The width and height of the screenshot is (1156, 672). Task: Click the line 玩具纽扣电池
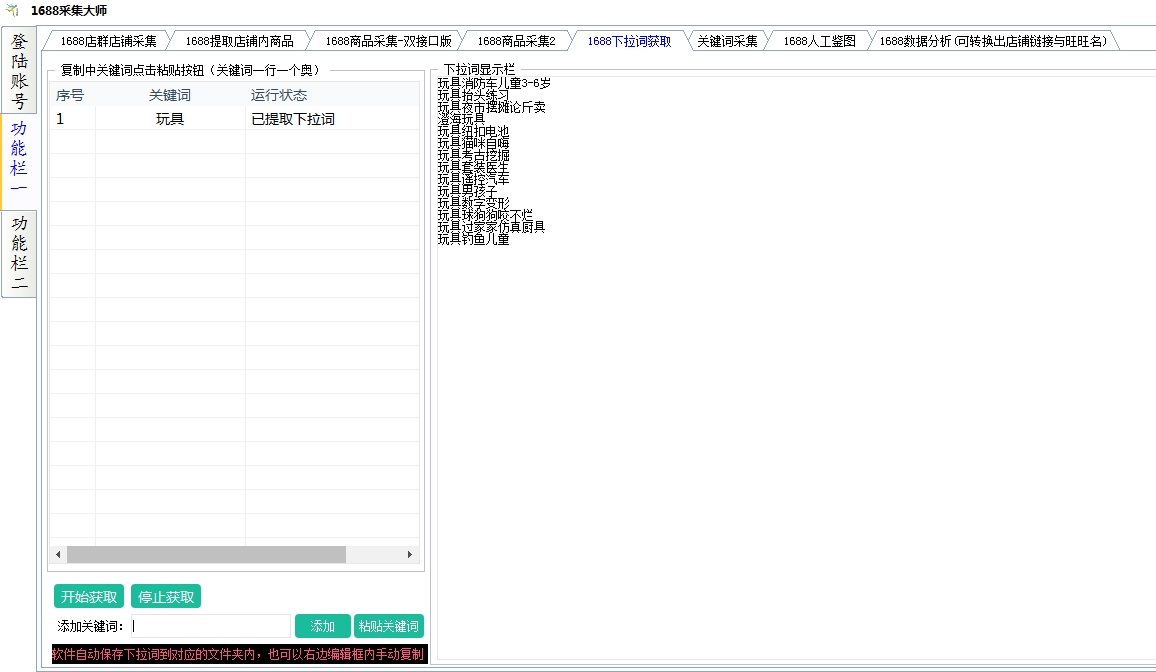pos(473,131)
